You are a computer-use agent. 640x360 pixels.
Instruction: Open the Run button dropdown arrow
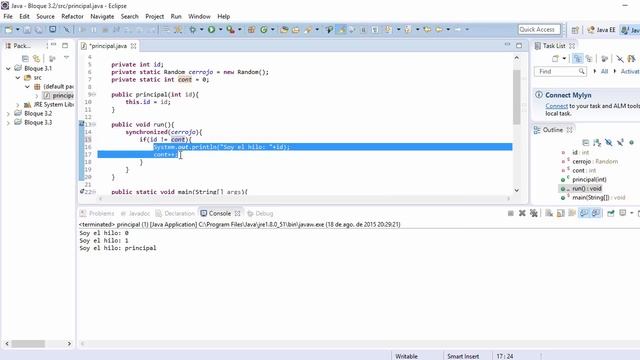pyautogui.click(x=220, y=29)
